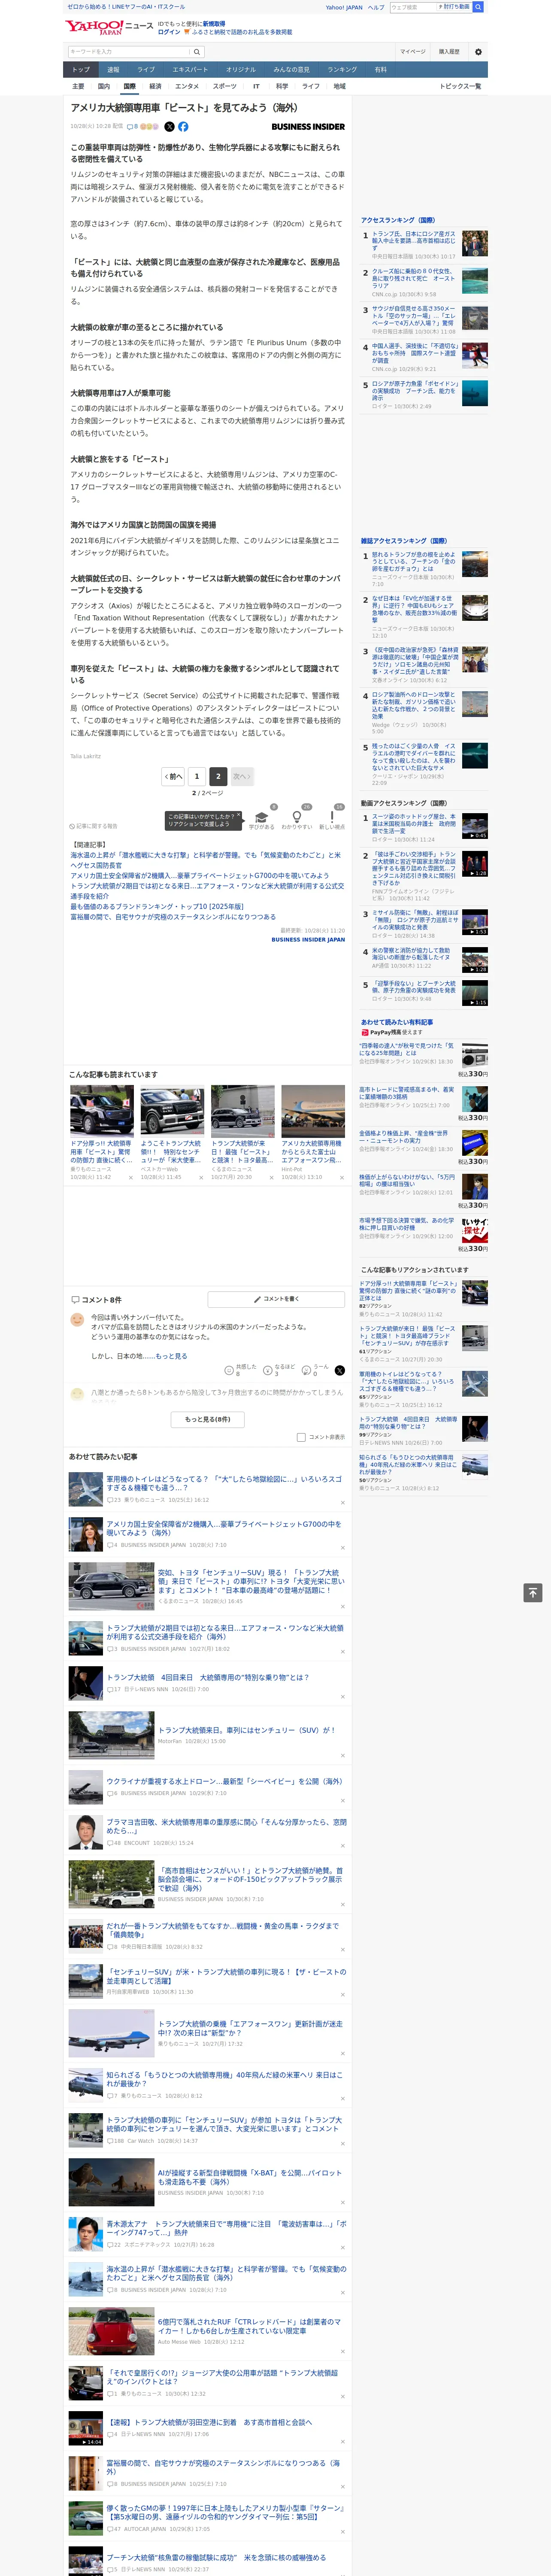Click the keyword search magnifier icon
Image resolution: width=551 pixels, height=2576 pixels.
tap(197, 52)
